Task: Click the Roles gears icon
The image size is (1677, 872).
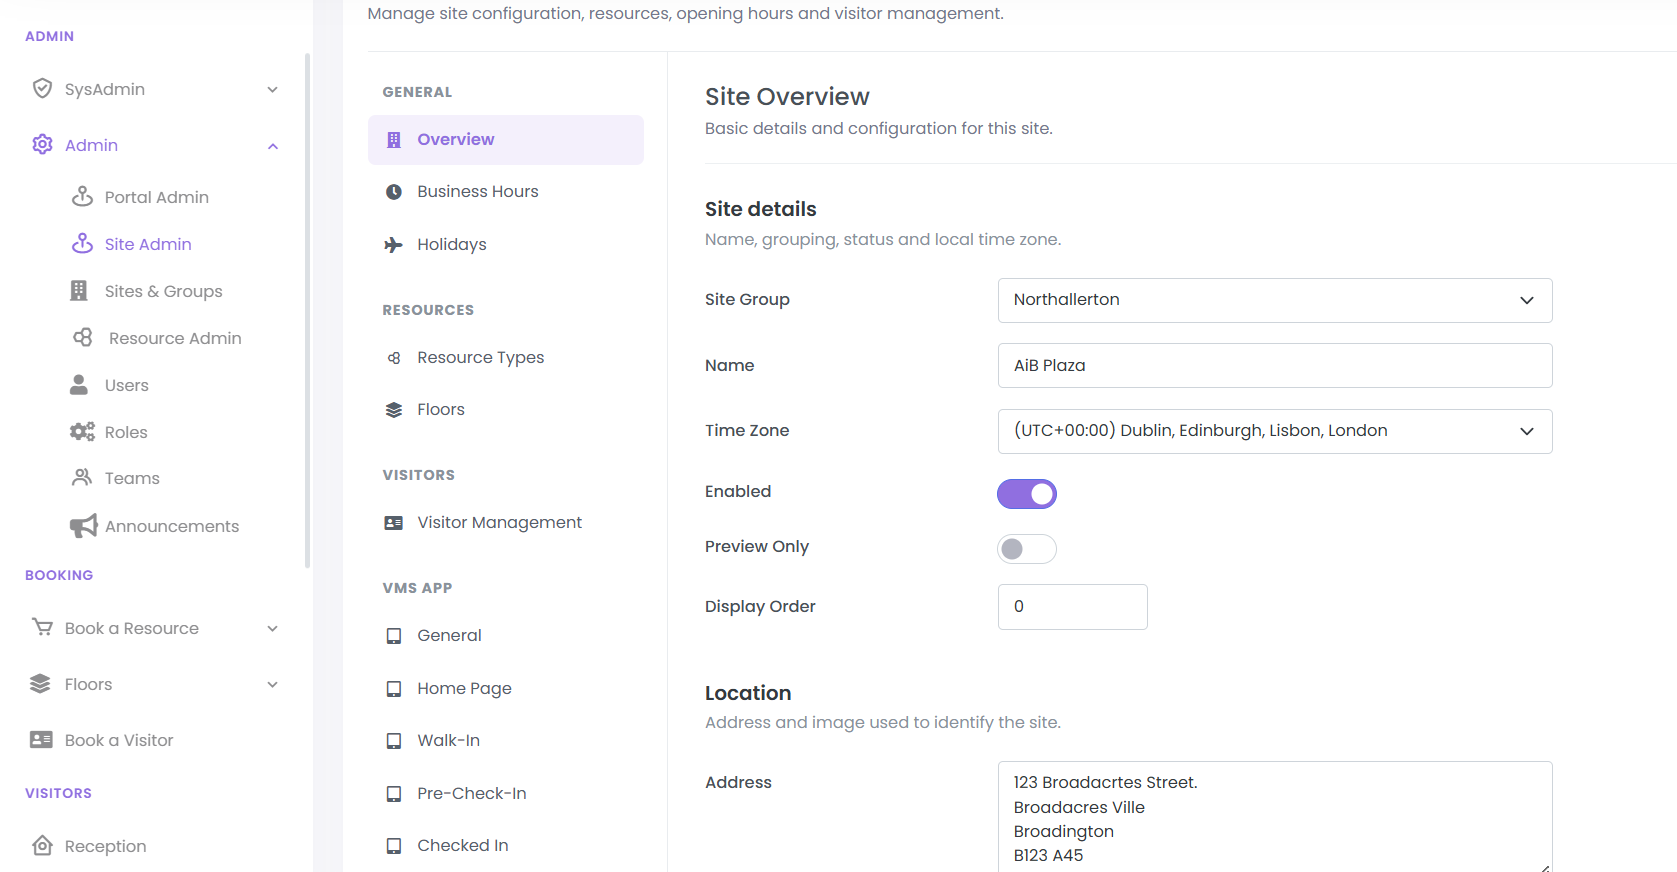Action: click(82, 432)
